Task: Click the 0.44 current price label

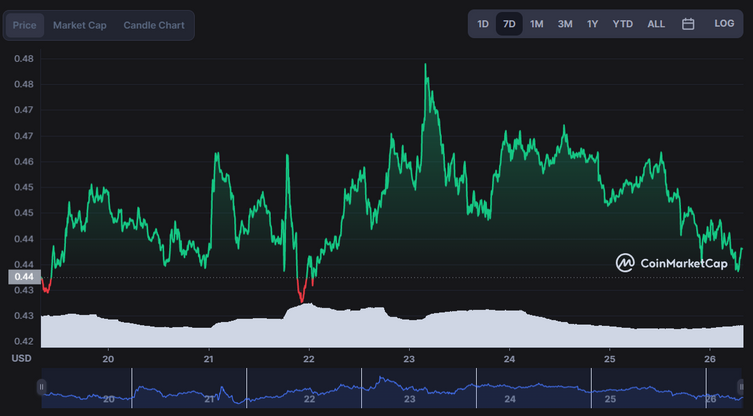Action: tap(24, 277)
